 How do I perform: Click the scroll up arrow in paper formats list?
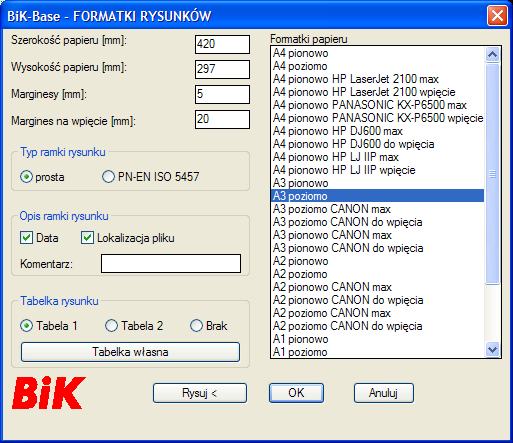point(492,54)
